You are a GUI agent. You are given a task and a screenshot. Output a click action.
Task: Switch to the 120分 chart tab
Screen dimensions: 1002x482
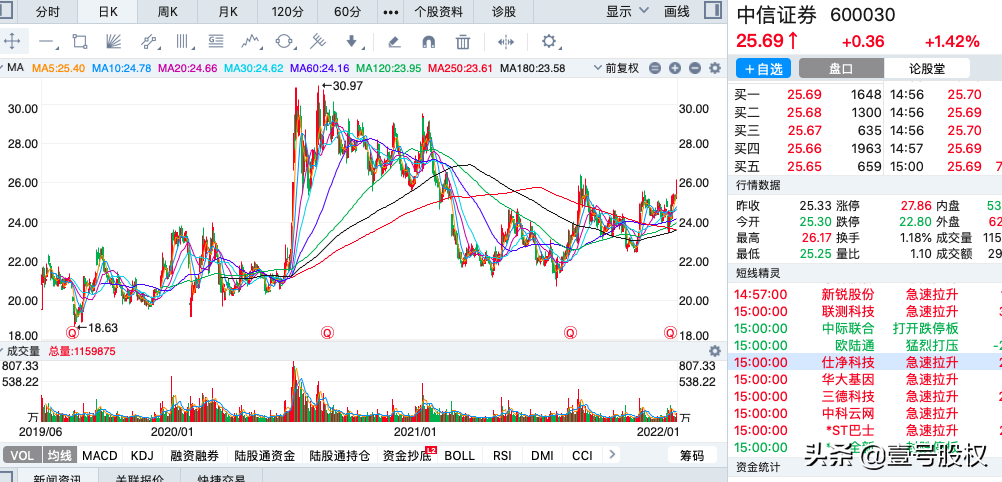click(x=288, y=12)
